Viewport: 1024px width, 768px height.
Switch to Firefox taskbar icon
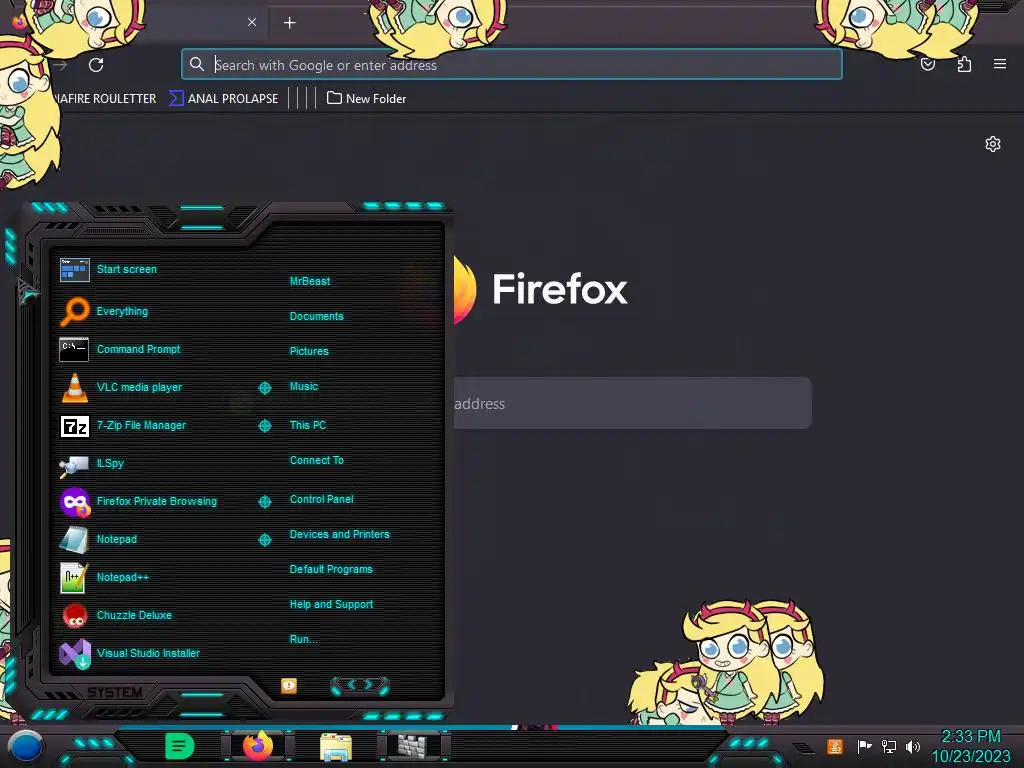click(x=257, y=746)
